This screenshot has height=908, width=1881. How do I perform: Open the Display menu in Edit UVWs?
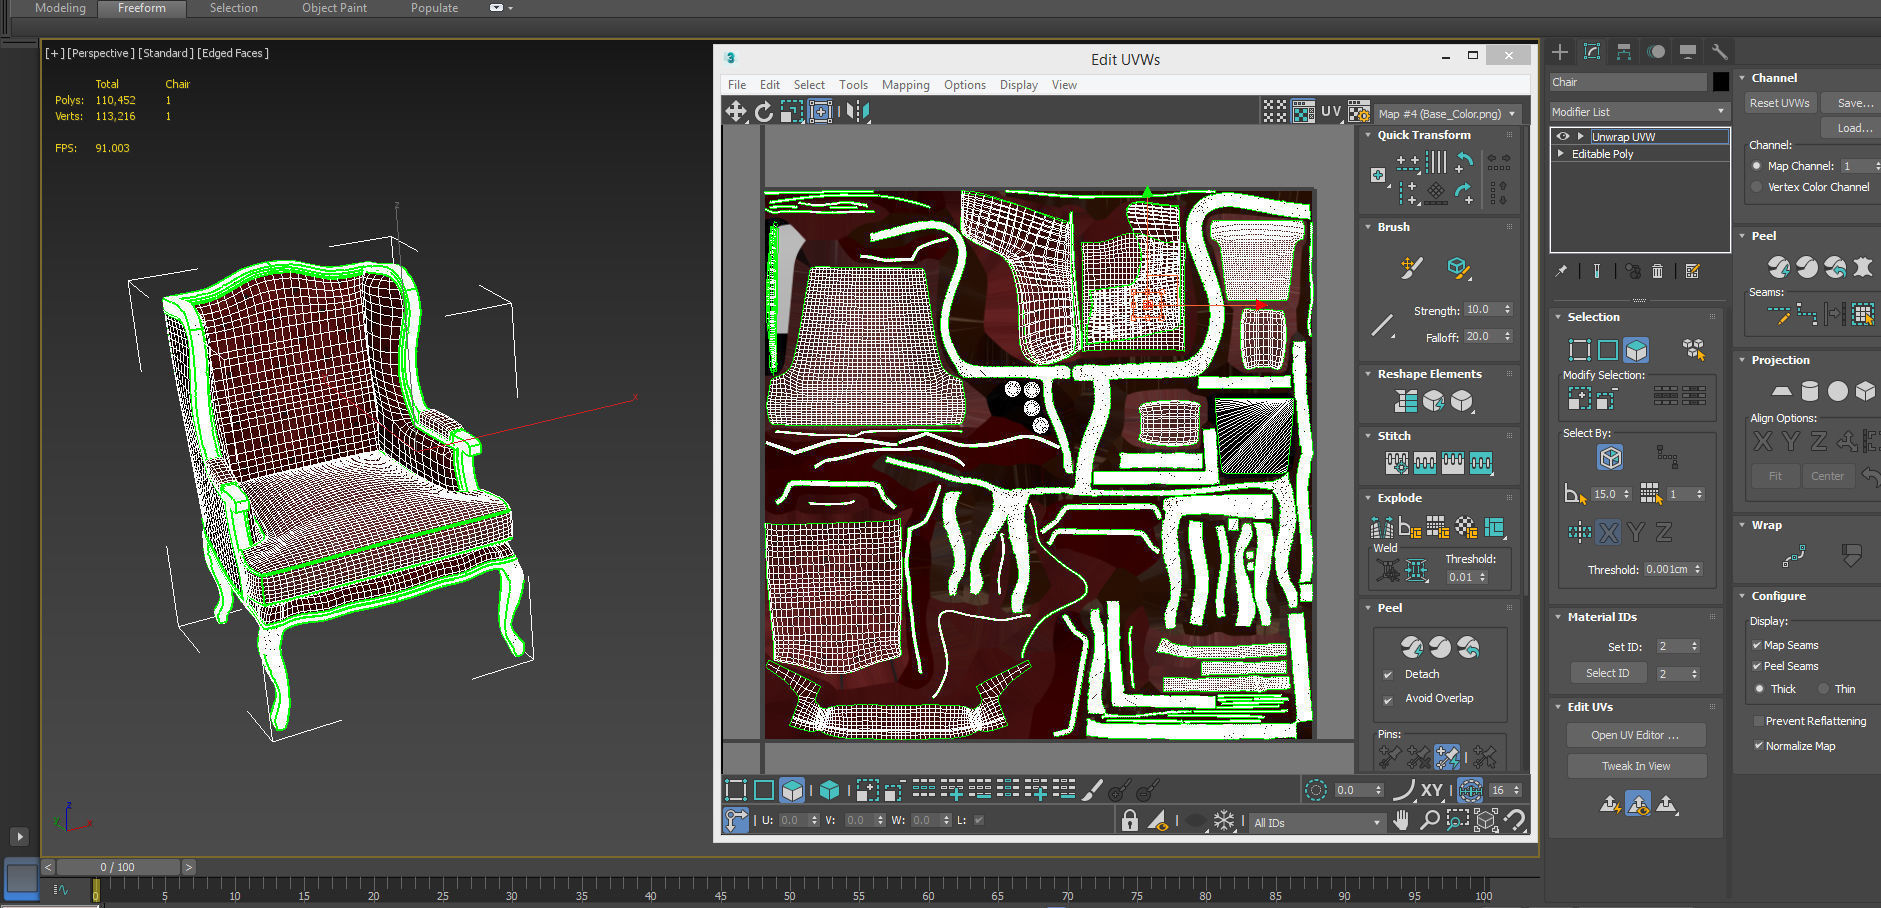[x=1019, y=85]
